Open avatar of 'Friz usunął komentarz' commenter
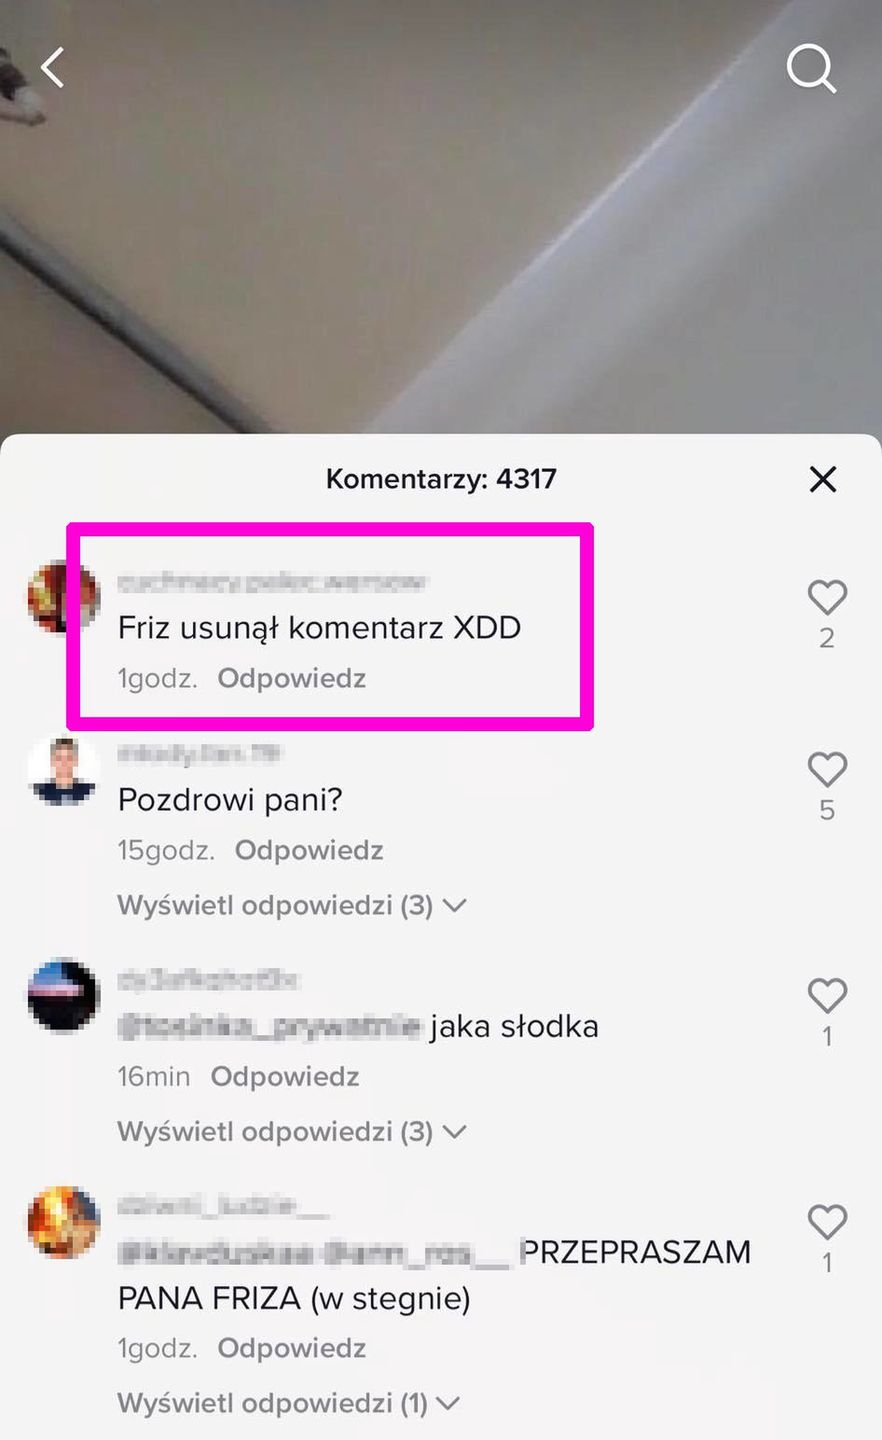The width and height of the screenshot is (882, 1440). tap(64, 597)
